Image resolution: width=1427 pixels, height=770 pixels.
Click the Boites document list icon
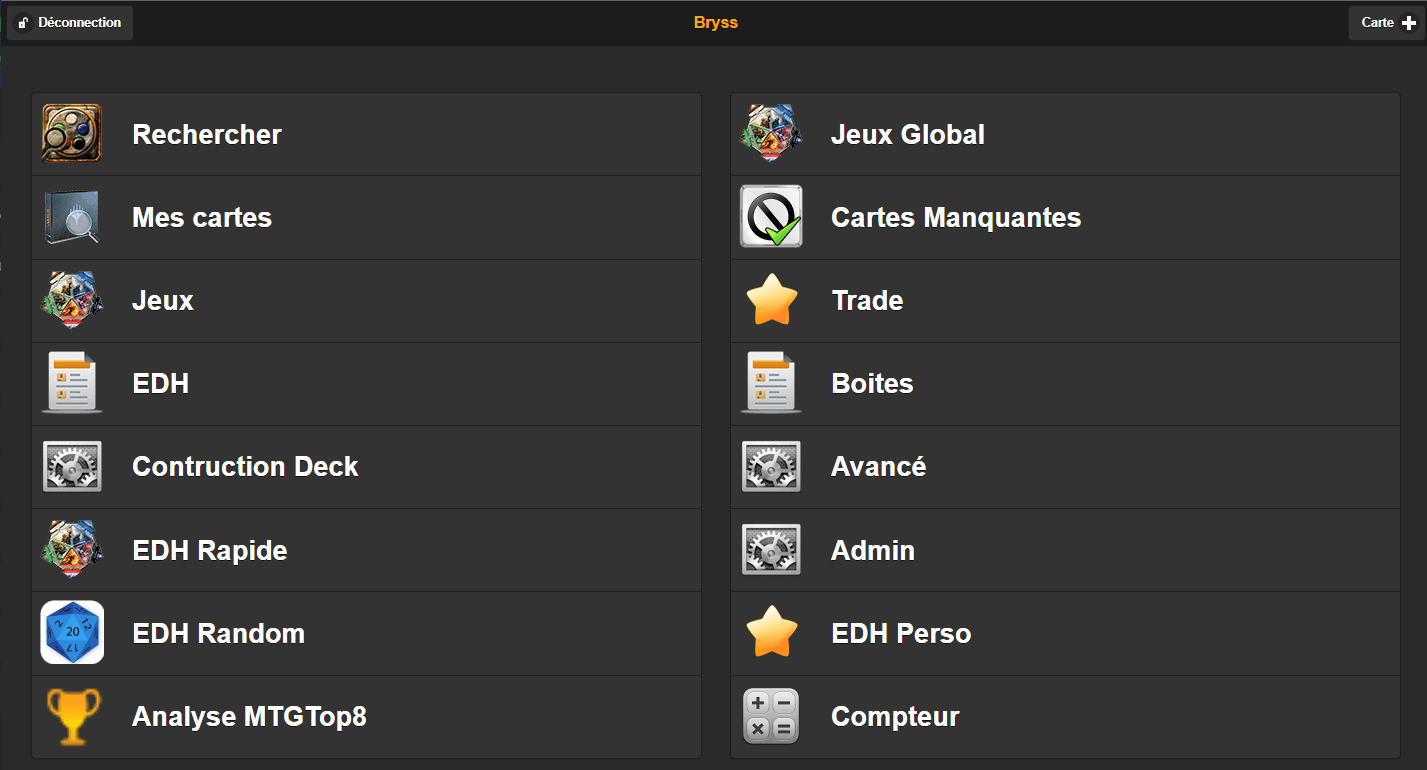pos(771,383)
